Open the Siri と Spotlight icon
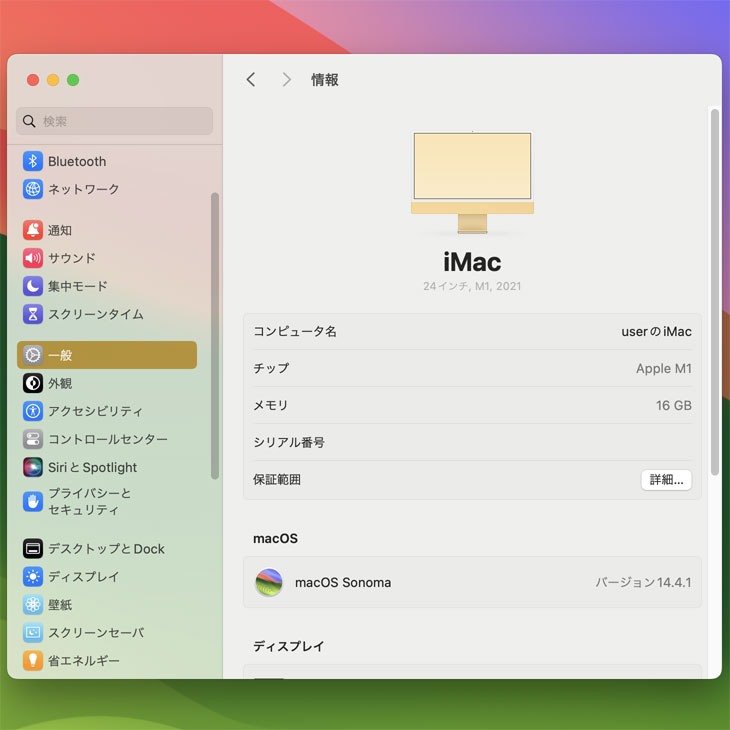The image size is (730, 730). click(x=33, y=467)
